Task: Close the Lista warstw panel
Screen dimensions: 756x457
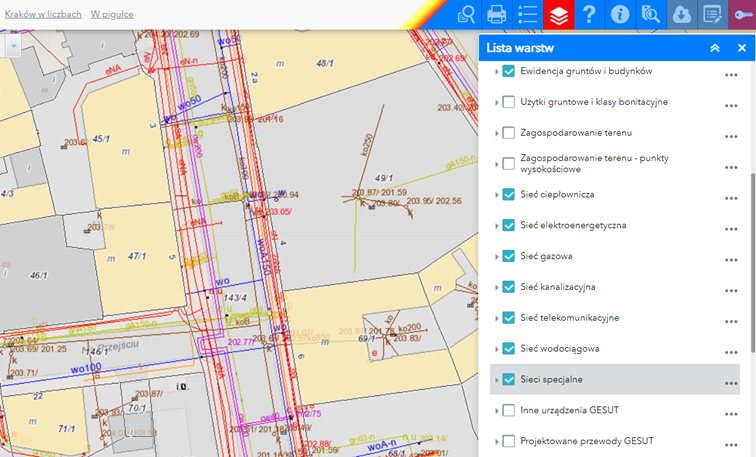Action: coord(742,48)
